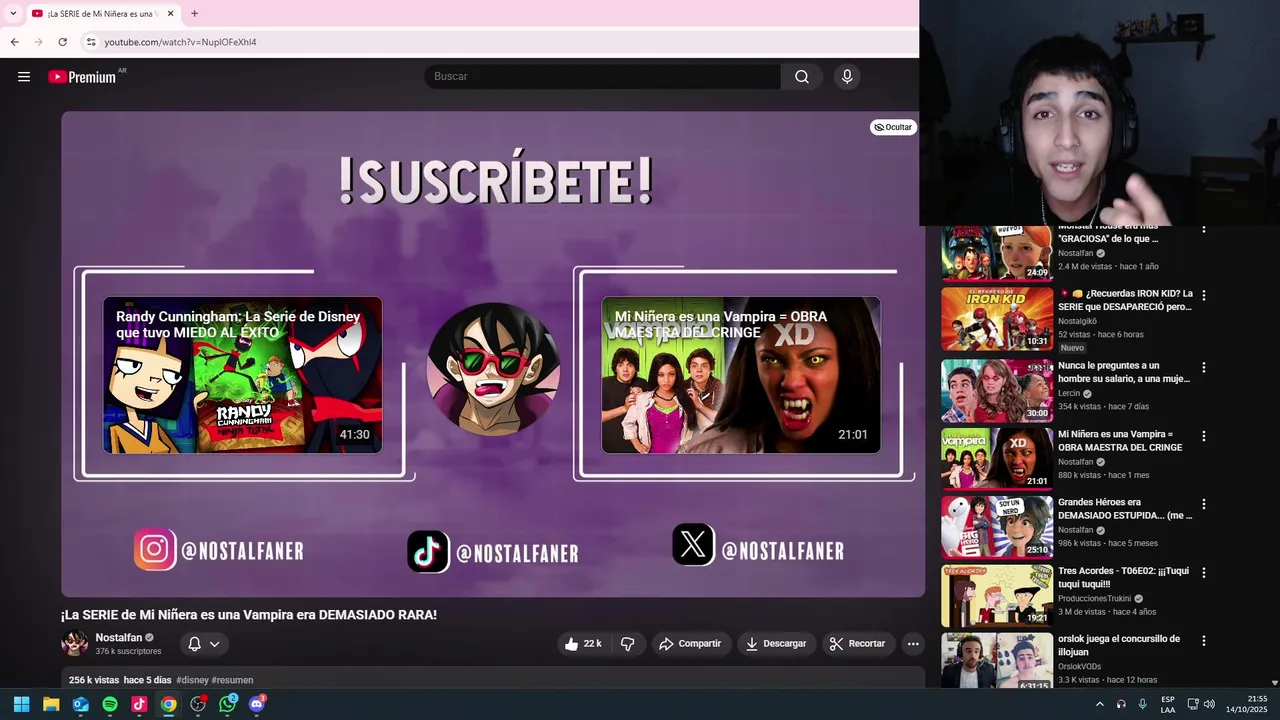Focus the Buscar search field
1280x720 pixels.
[x=603, y=77]
